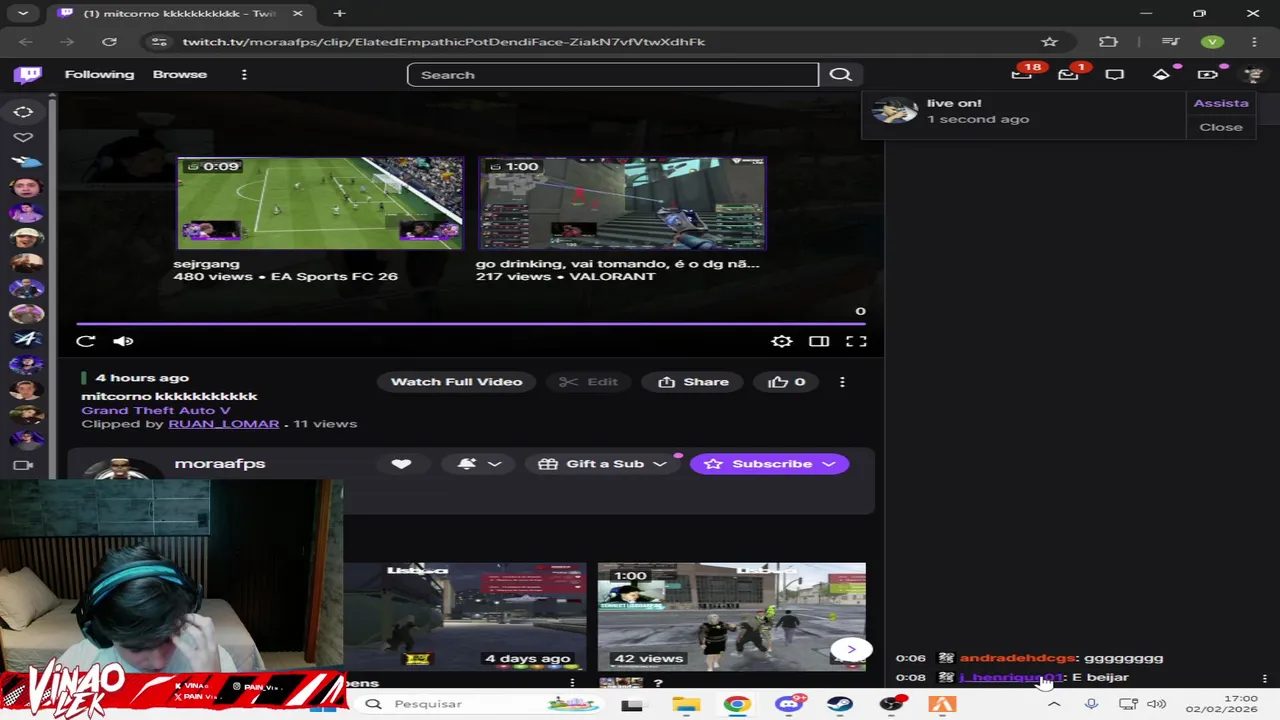Go to the Following tab
1280x720 pixels.
99,75
